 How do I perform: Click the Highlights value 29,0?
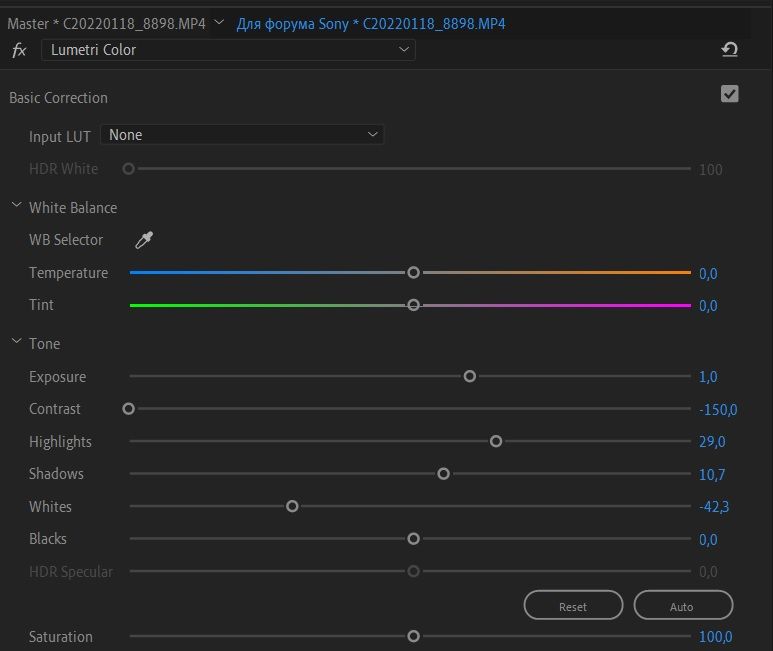[x=712, y=442]
